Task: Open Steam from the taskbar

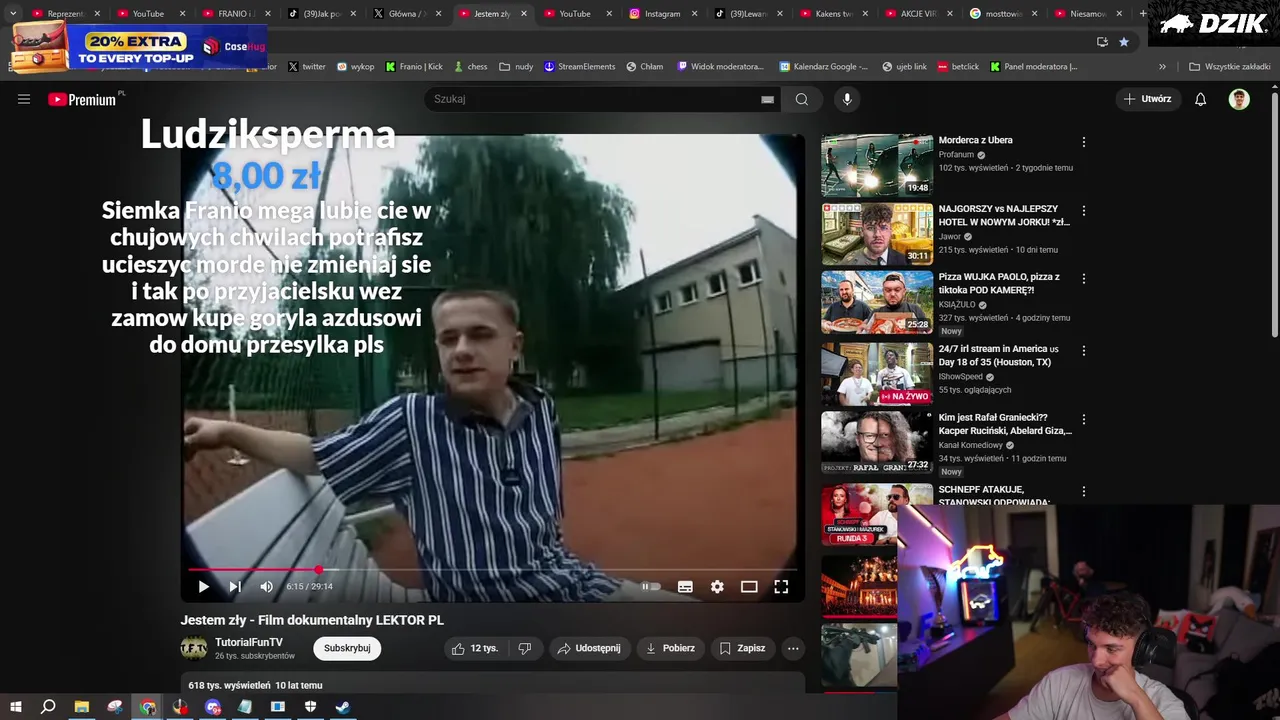Action: pyautogui.click(x=343, y=707)
